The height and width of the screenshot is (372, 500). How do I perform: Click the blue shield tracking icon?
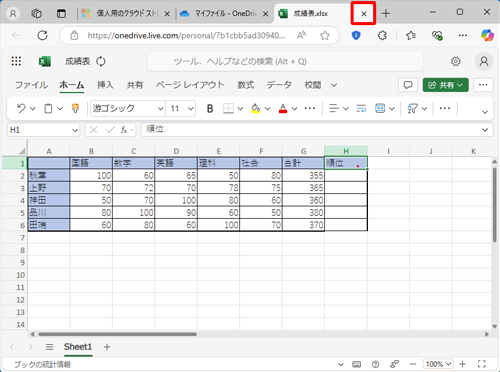pyautogui.click(x=356, y=35)
